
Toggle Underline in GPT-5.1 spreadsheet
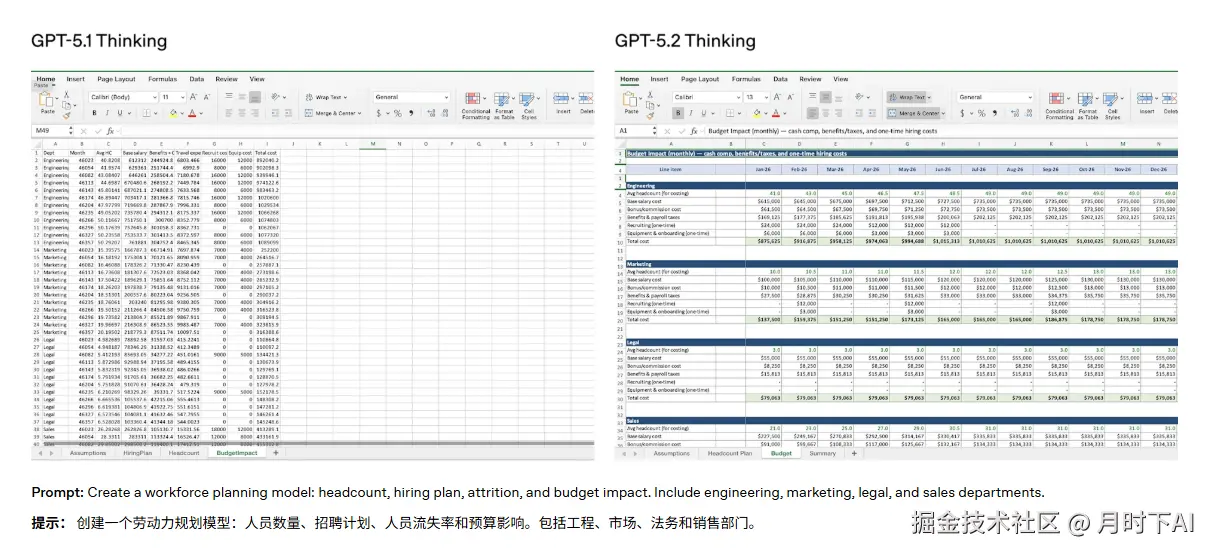pyautogui.click(x=120, y=113)
